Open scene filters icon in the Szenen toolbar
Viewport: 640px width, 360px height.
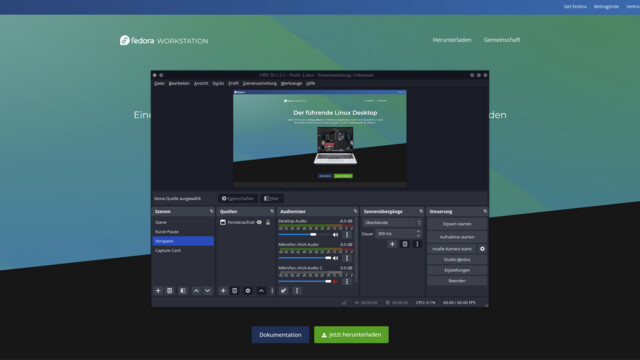click(183, 291)
